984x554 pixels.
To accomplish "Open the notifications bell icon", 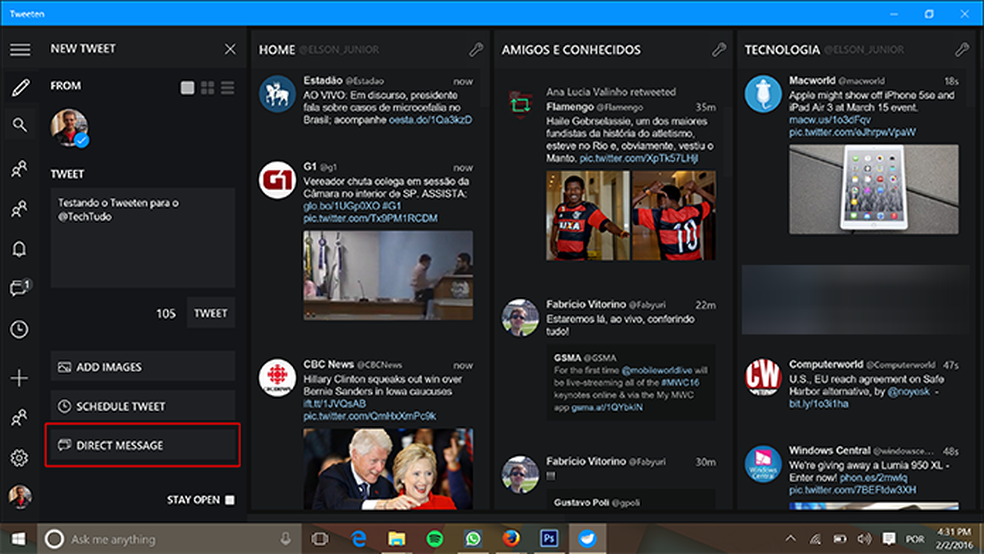I will coord(19,249).
